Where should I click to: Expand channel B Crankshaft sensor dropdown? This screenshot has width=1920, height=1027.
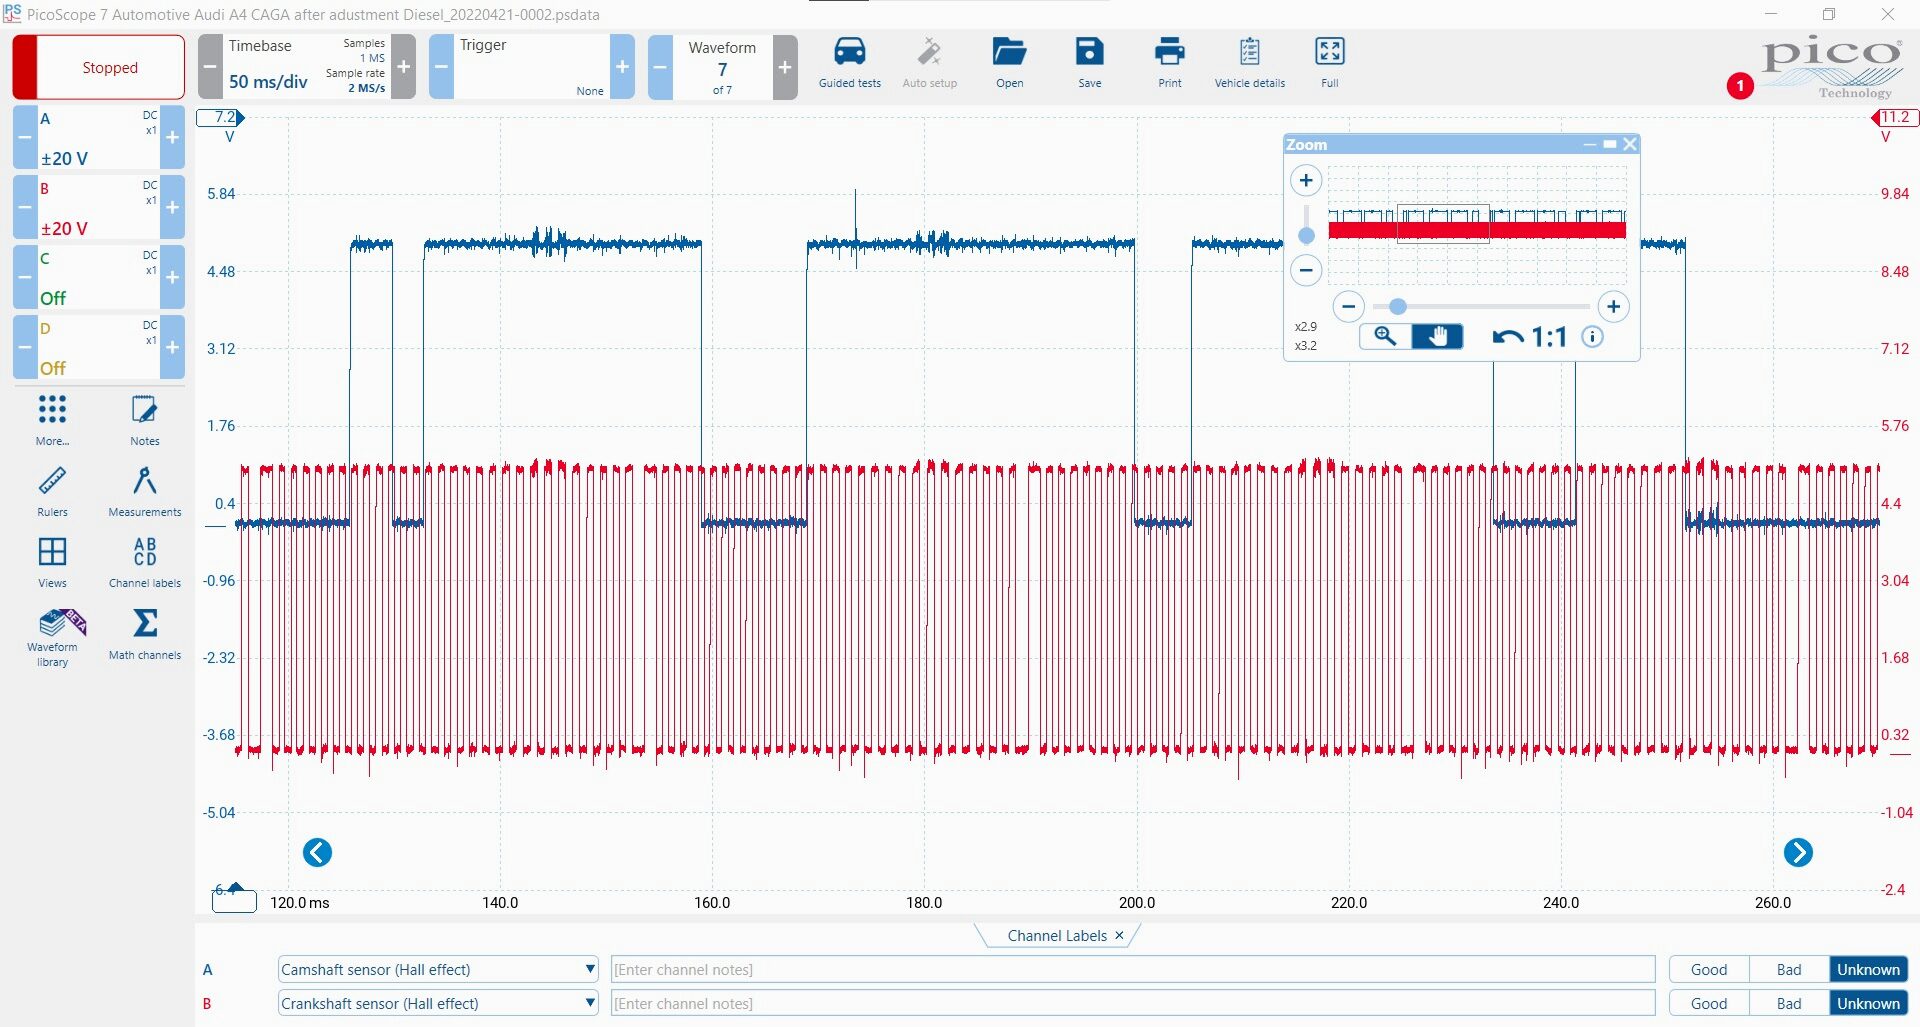point(590,1003)
